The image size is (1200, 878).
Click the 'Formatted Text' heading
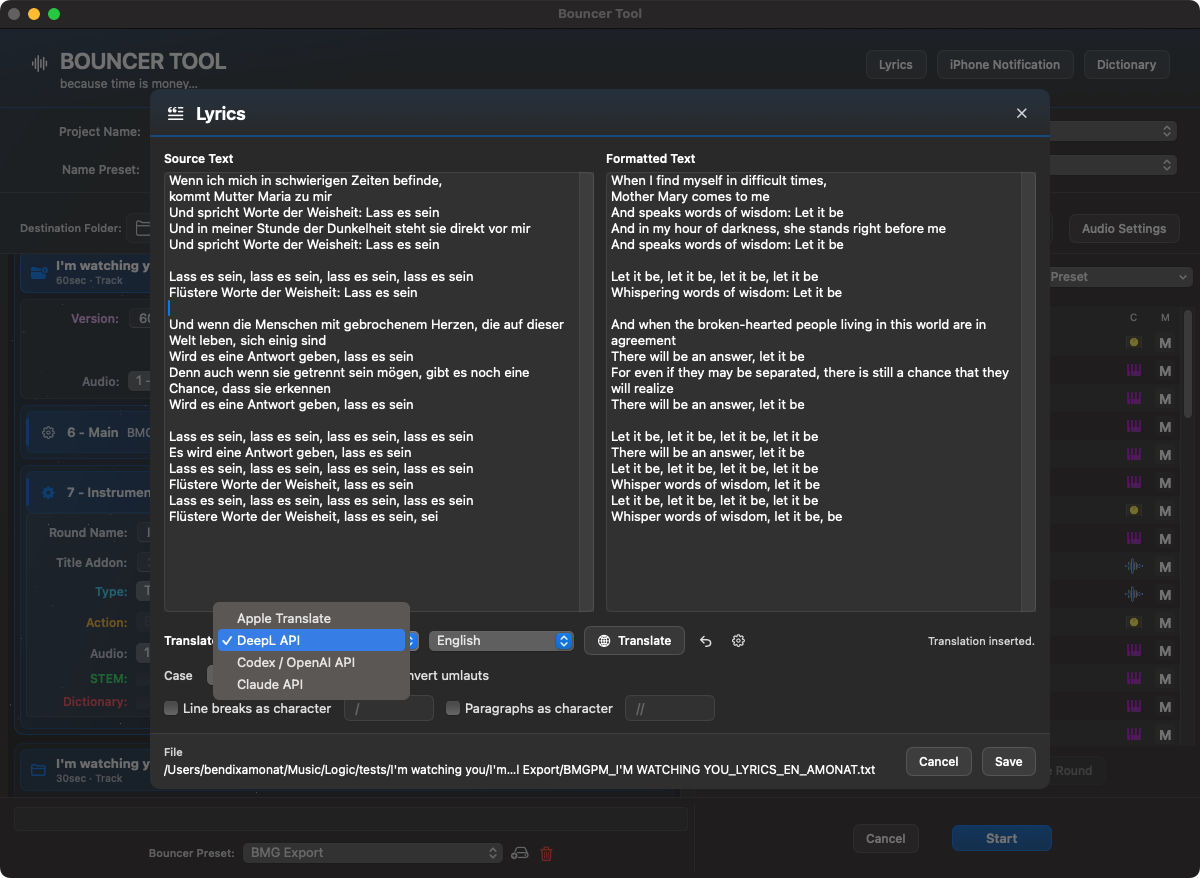click(x=651, y=159)
